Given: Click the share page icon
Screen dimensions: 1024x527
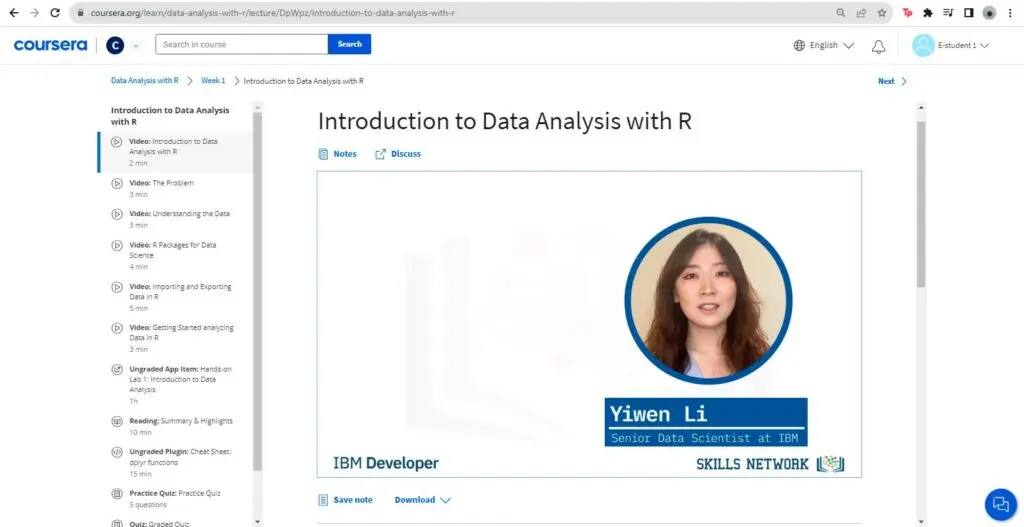Looking at the screenshot, I should pyautogui.click(x=861, y=12).
